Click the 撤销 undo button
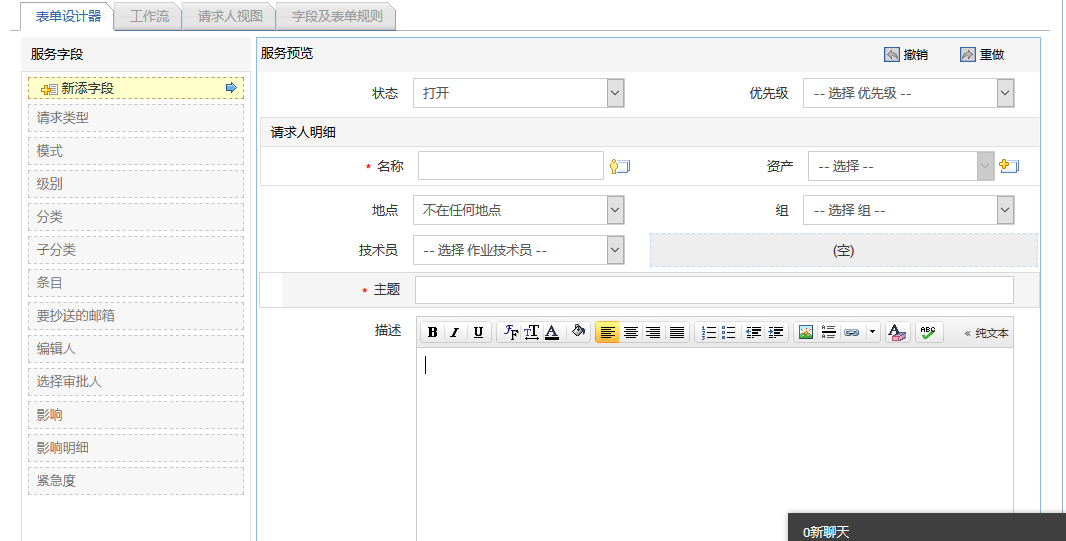The height and width of the screenshot is (541, 1066). point(906,54)
